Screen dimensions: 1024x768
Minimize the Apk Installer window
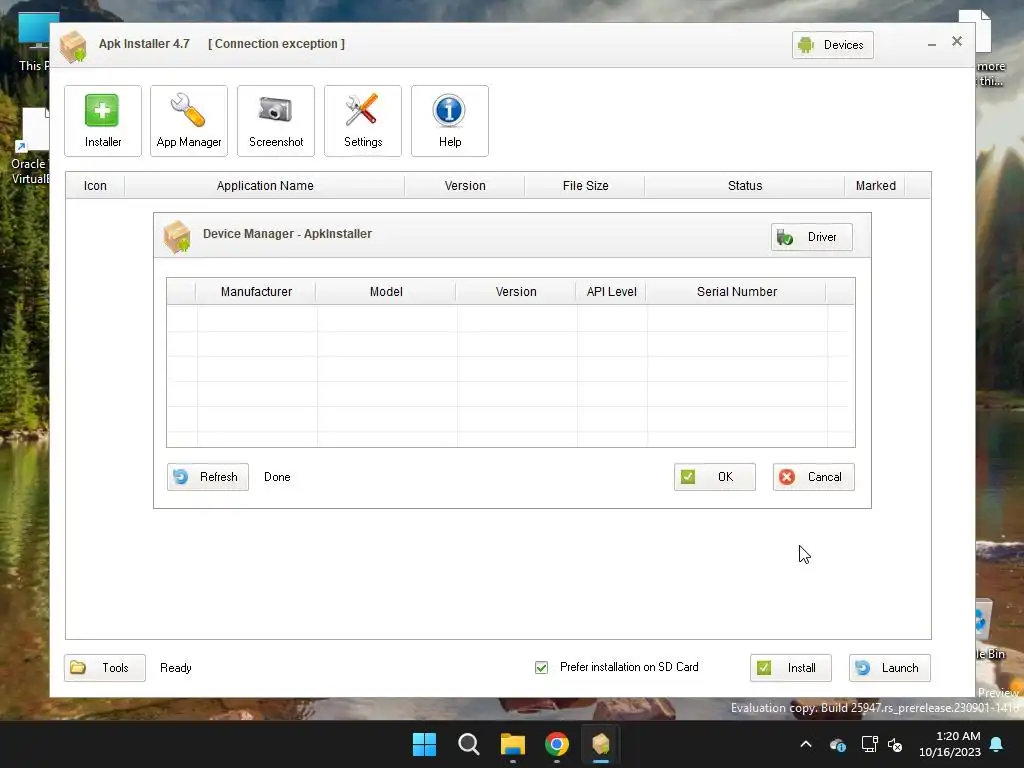click(932, 44)
